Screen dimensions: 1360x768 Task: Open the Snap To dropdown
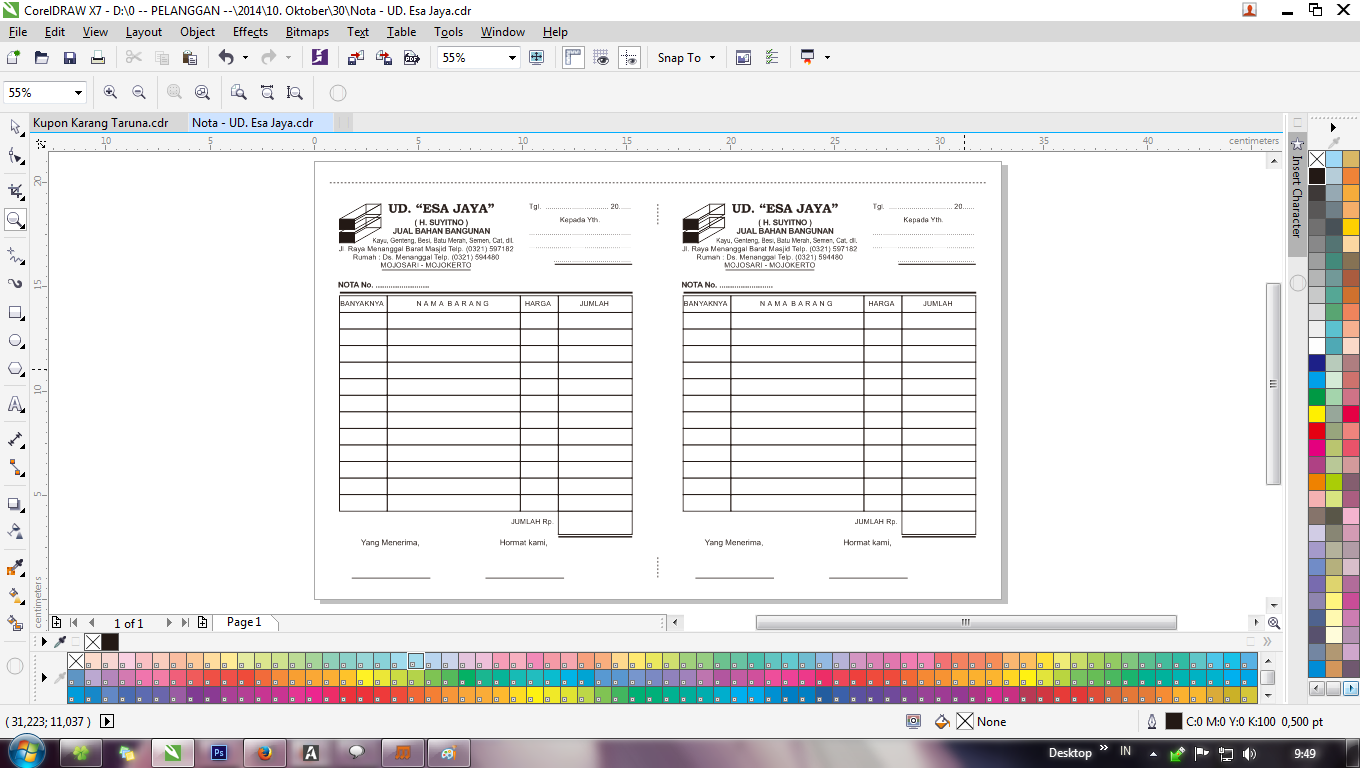tap(686, 58)
